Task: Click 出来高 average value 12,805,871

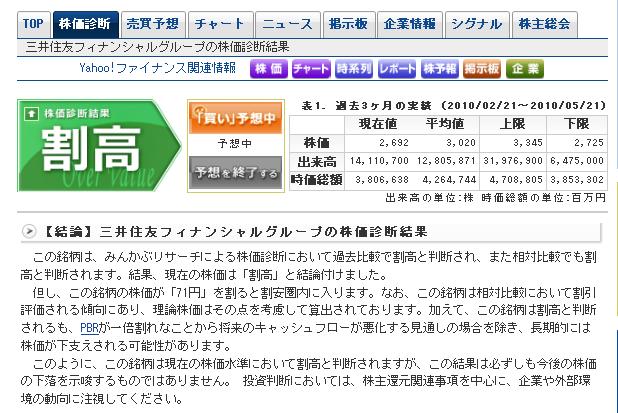Action: [446, 161]
